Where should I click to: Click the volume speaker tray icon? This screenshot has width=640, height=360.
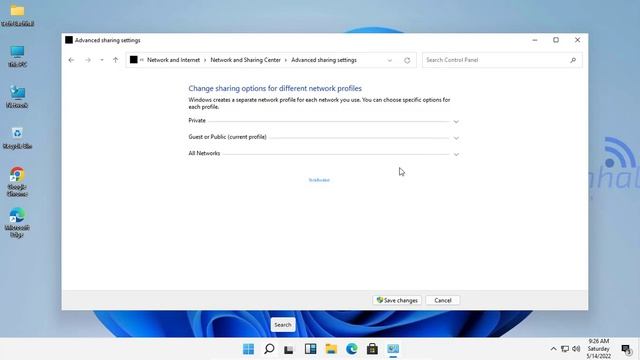pos(576,349)
